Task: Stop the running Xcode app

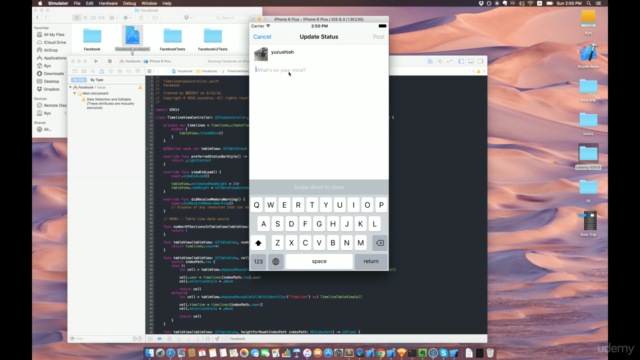Action: [x=110, y=61]
